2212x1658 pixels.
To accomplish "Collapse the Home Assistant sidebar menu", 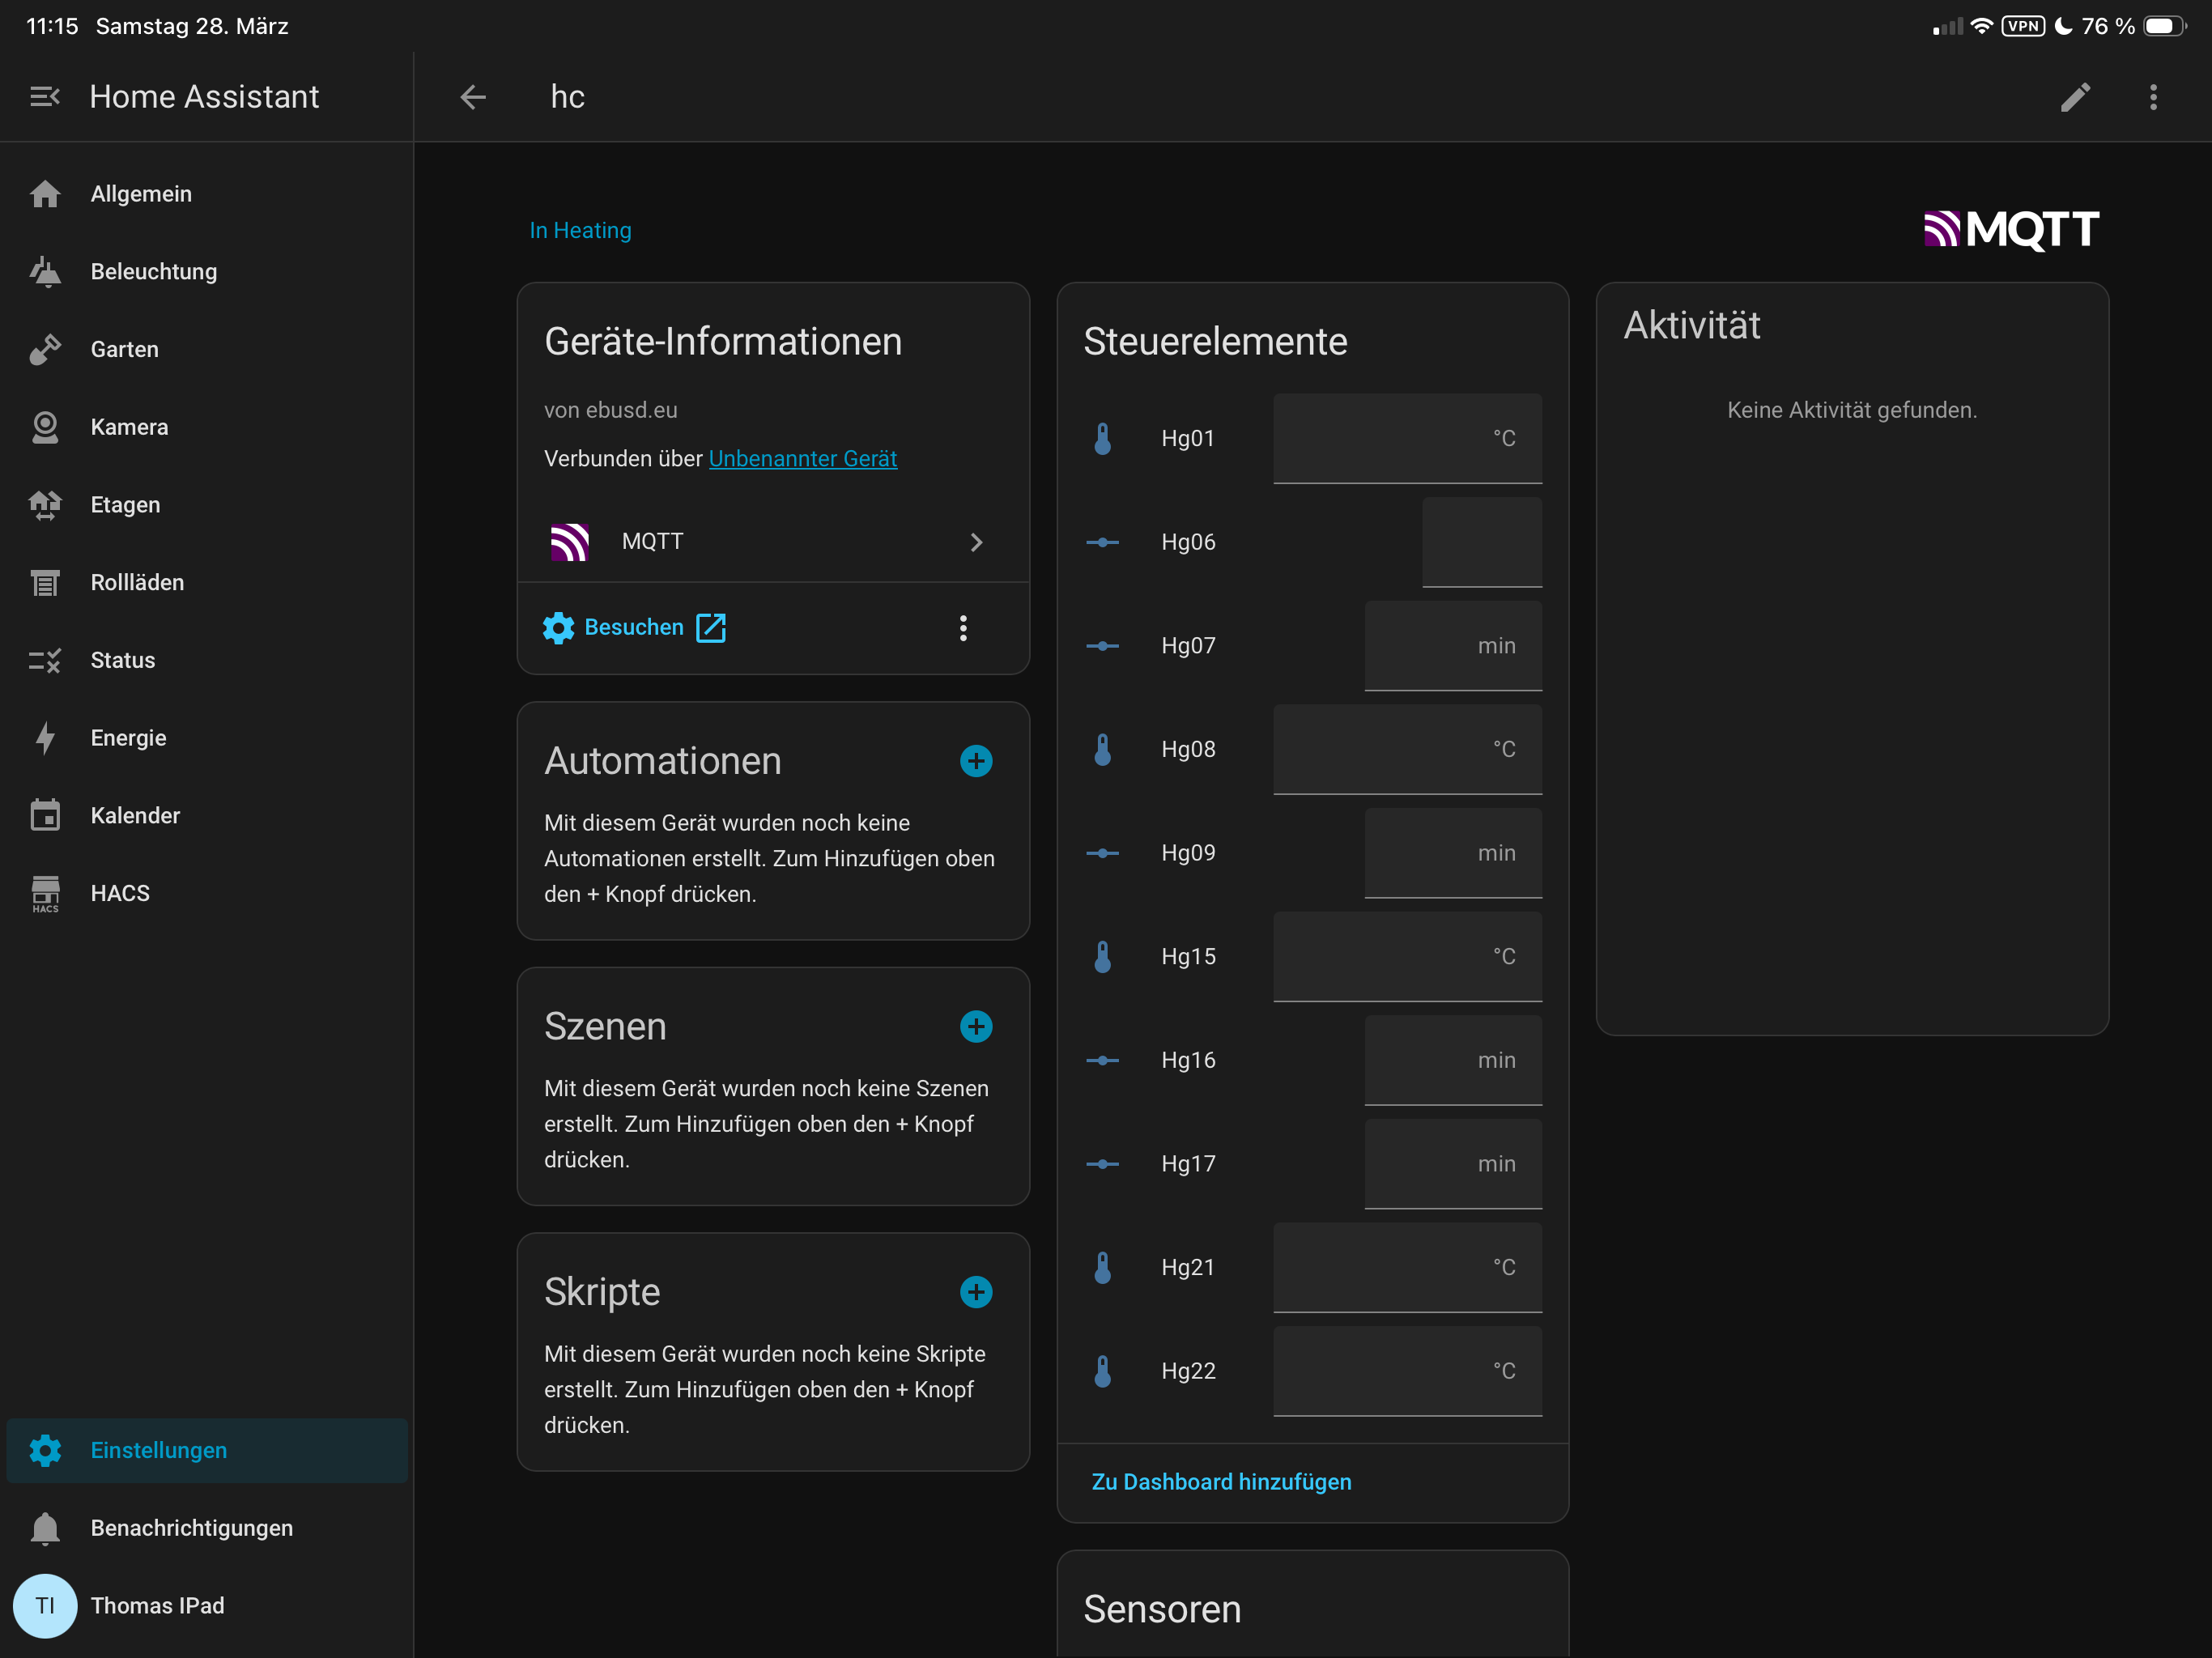I will pyautogui.click(x=45, y=97).
